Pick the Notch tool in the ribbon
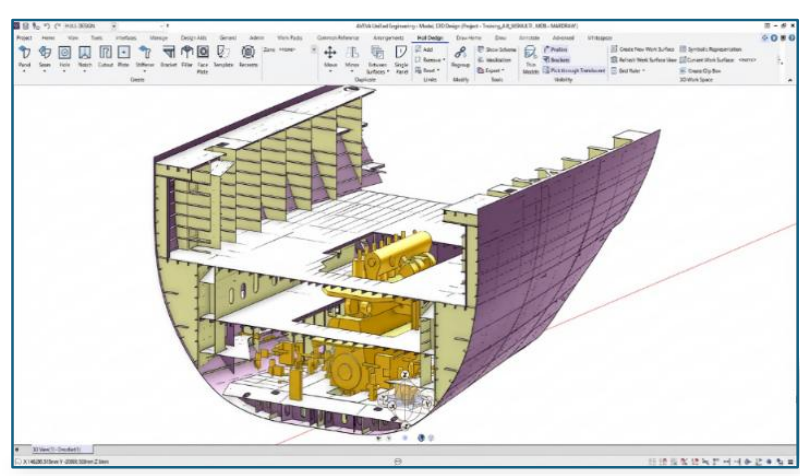Screen dimensions: 800x476 click(x=85, y=52)
